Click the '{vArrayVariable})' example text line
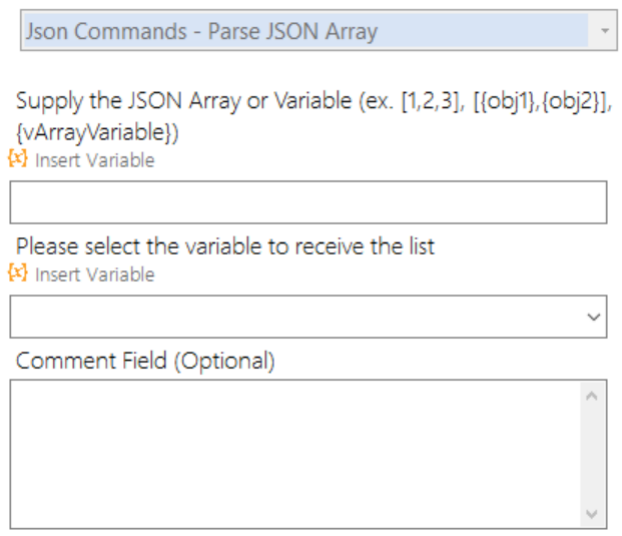The height and width of the screenshot is (536, 622). (96, 131)
